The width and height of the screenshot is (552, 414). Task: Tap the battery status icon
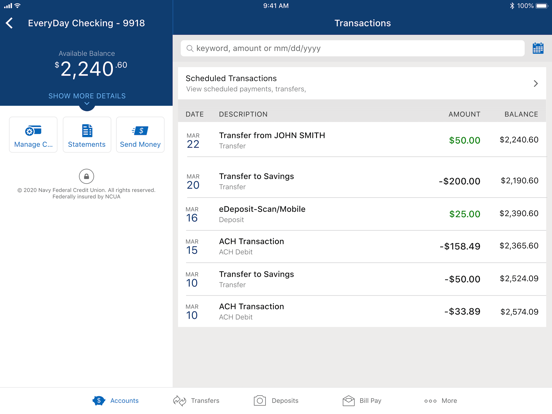542,6
